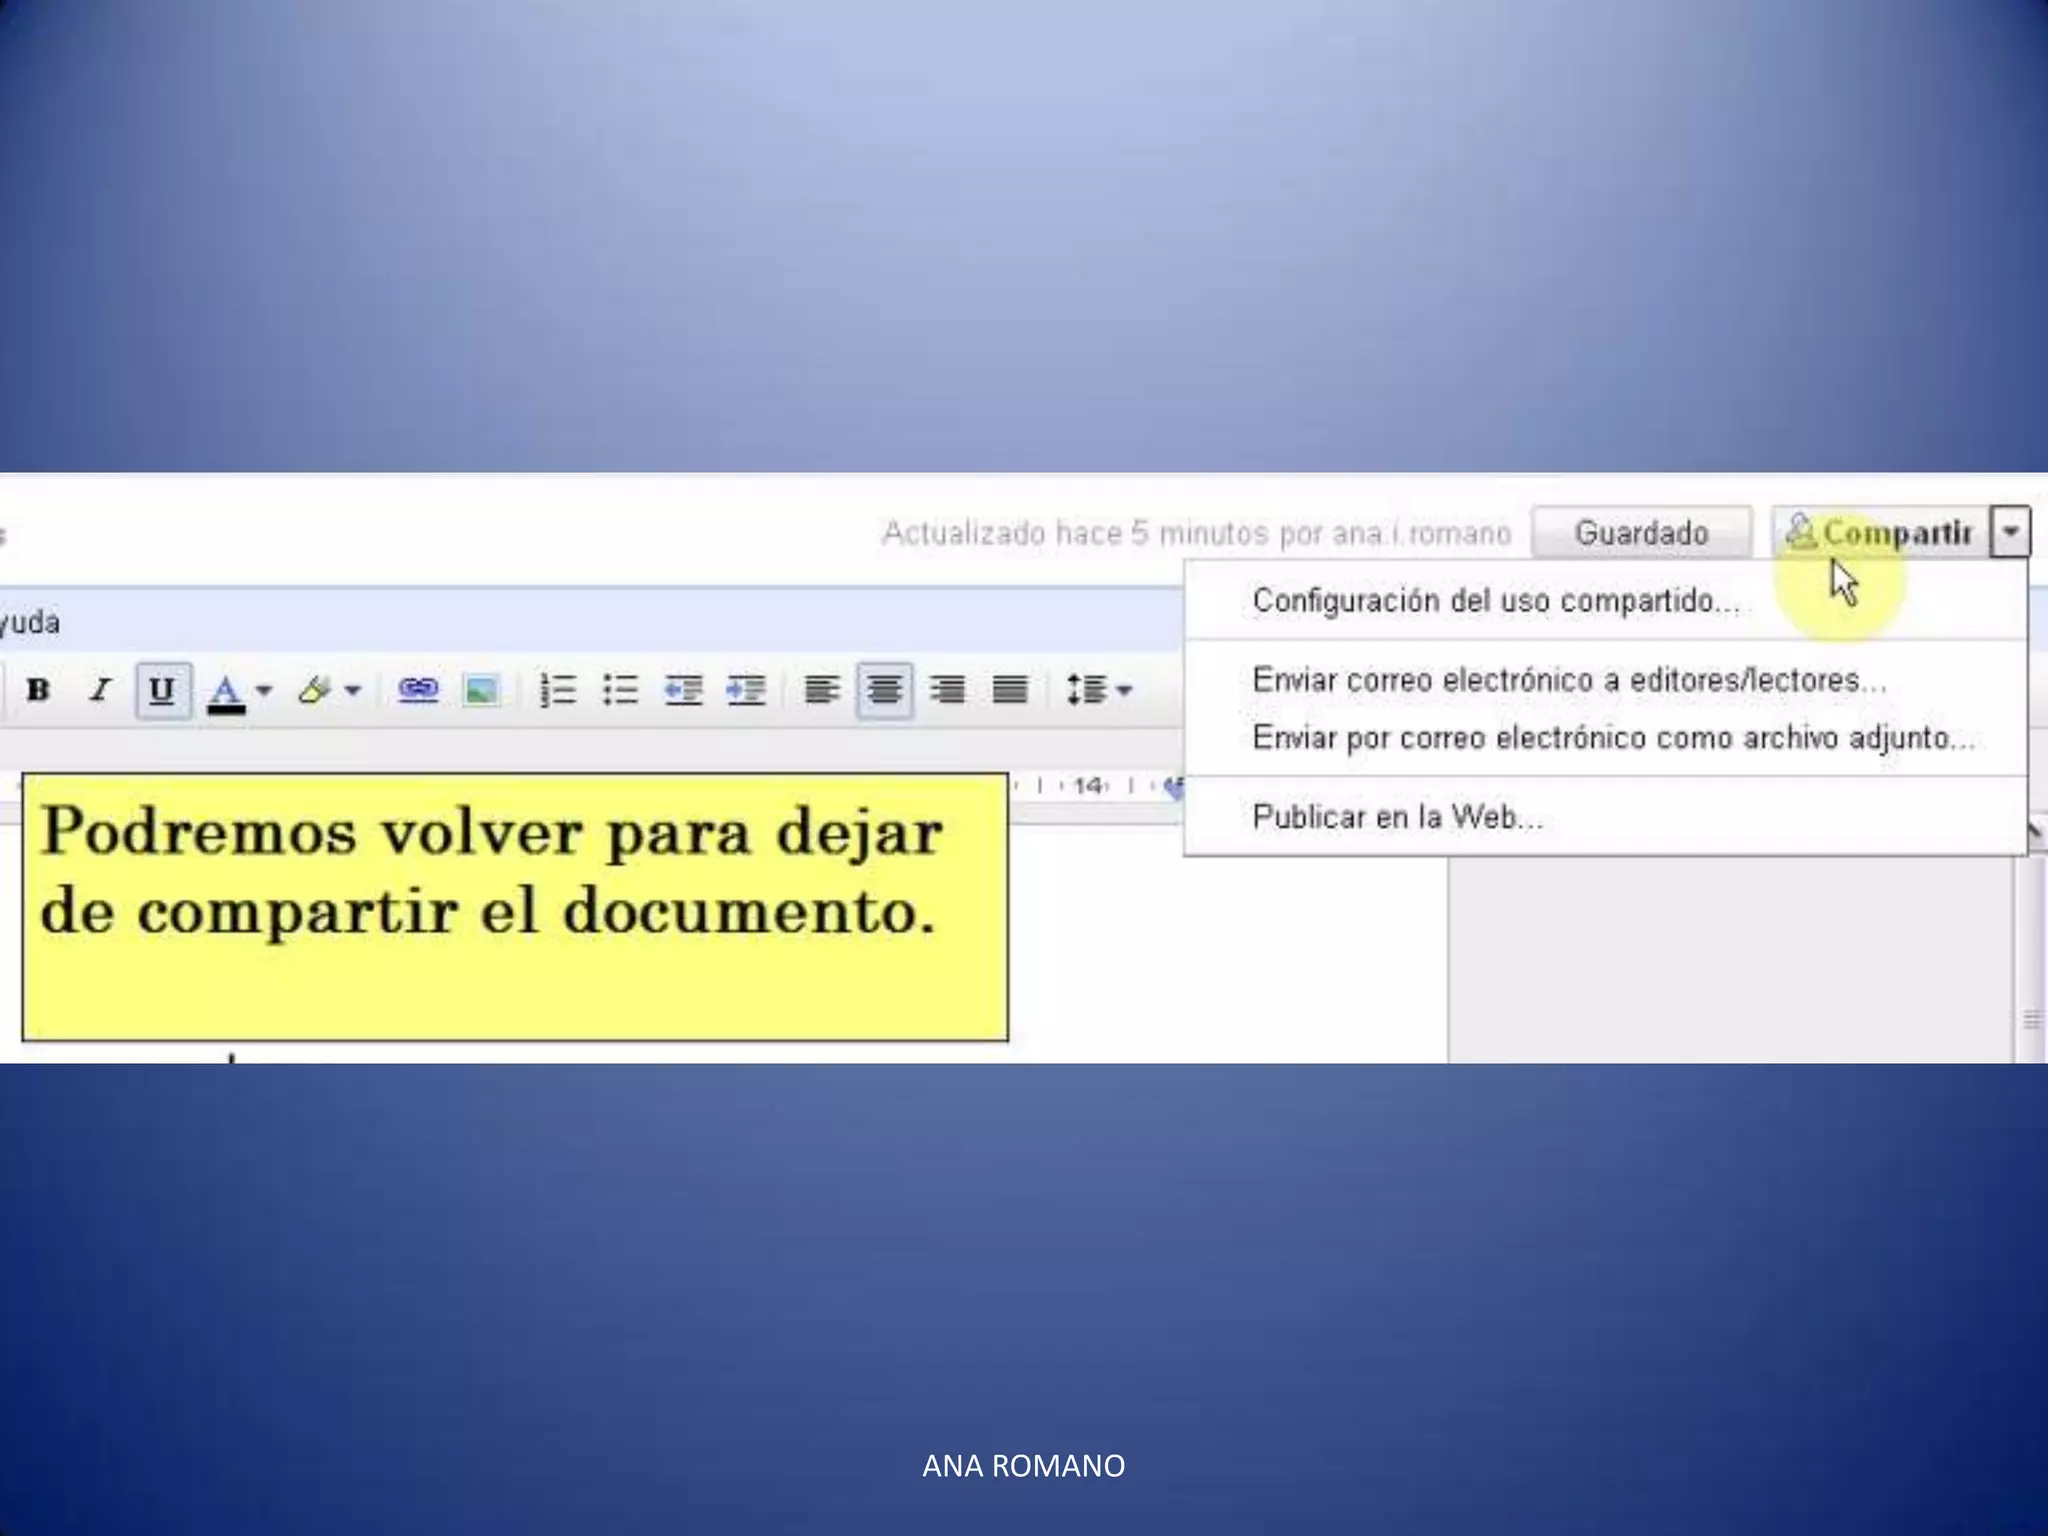Toggle Underline formatting button

(162, 690)
